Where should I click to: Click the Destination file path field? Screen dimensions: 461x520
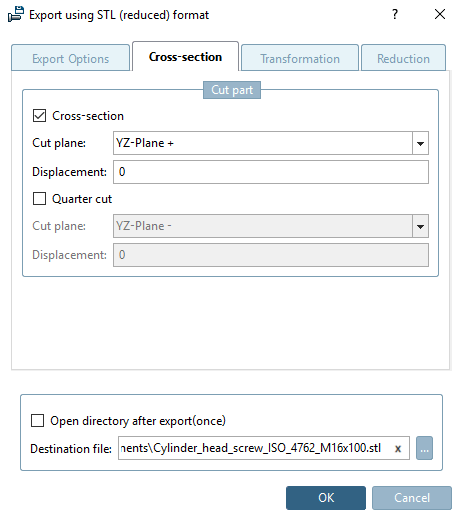click(264, 448)
